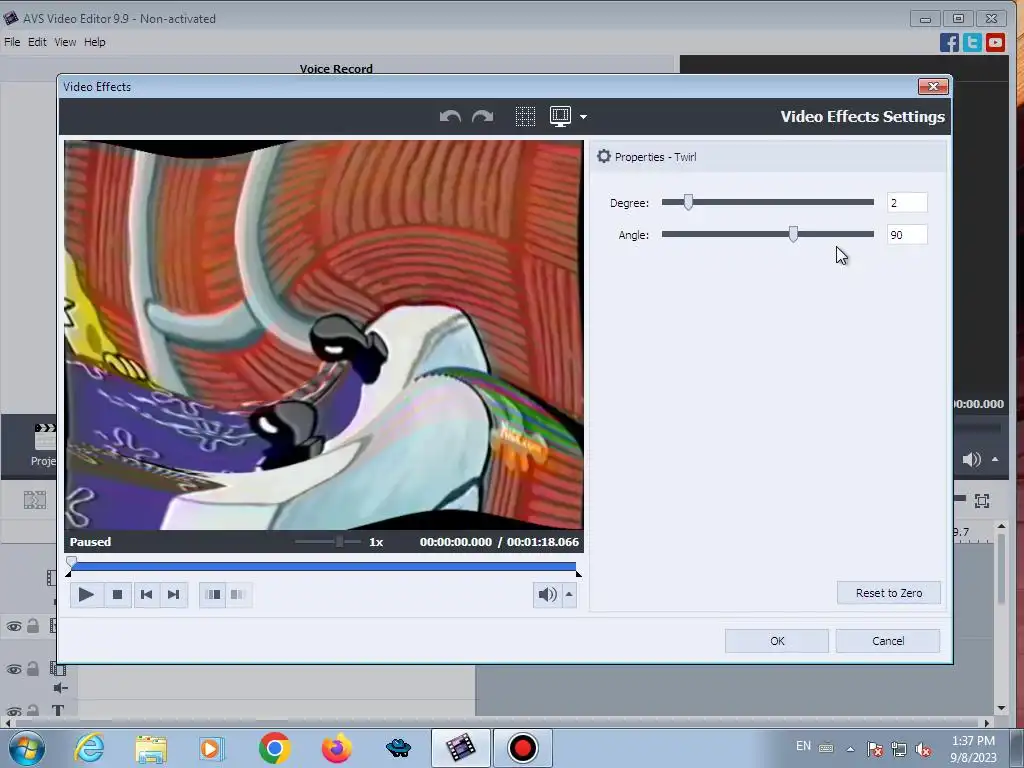The image size is (1024, 768).
Task: Show hidden system tray icons
Action: 850,749
